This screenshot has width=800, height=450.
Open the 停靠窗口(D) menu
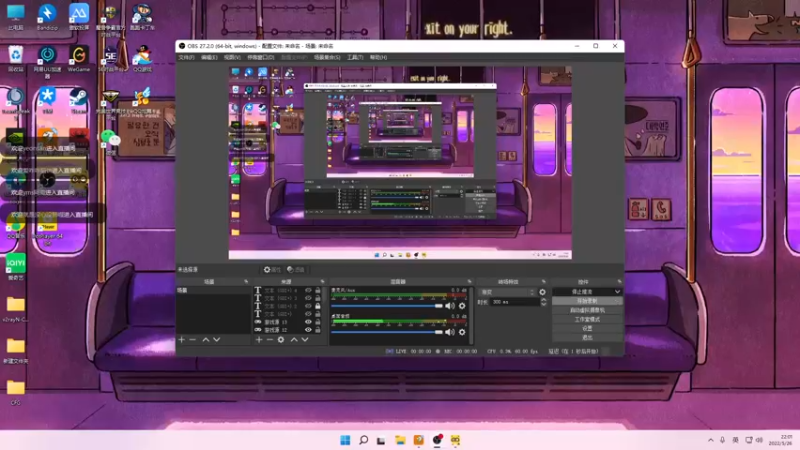[261, 58]
